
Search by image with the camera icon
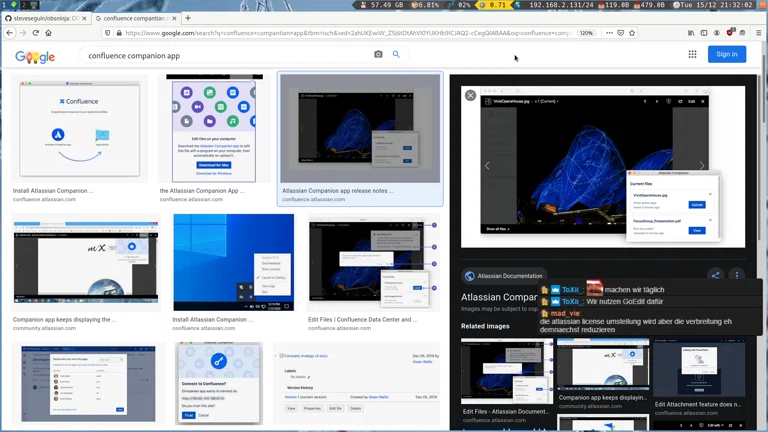pos(378,54)
